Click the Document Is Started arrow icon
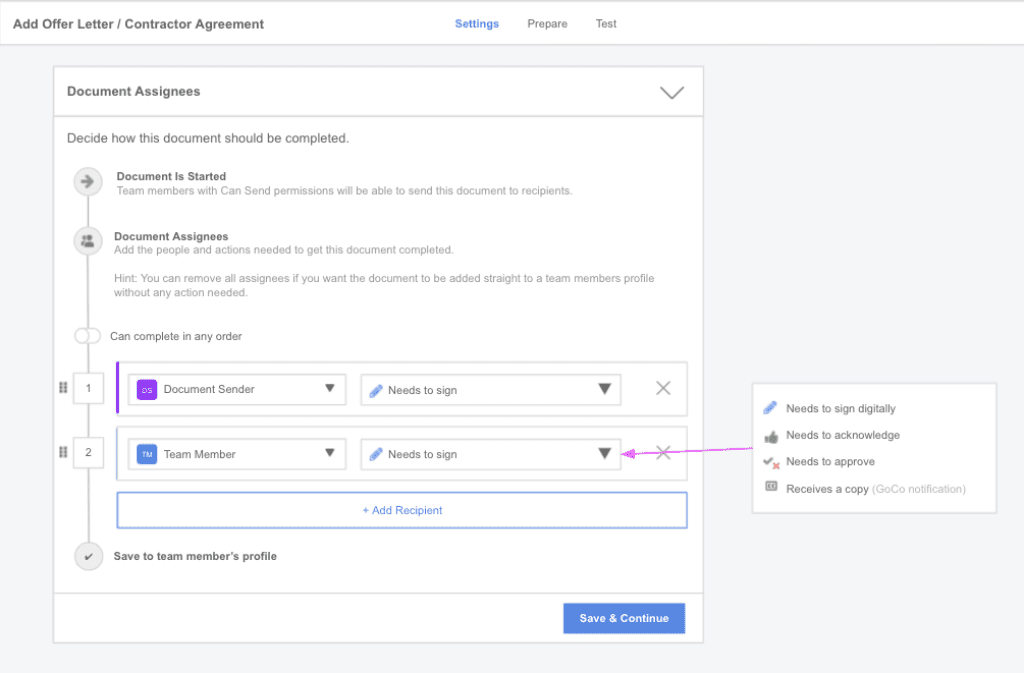This screenshot has height=673, width=1024. (88, 181)
